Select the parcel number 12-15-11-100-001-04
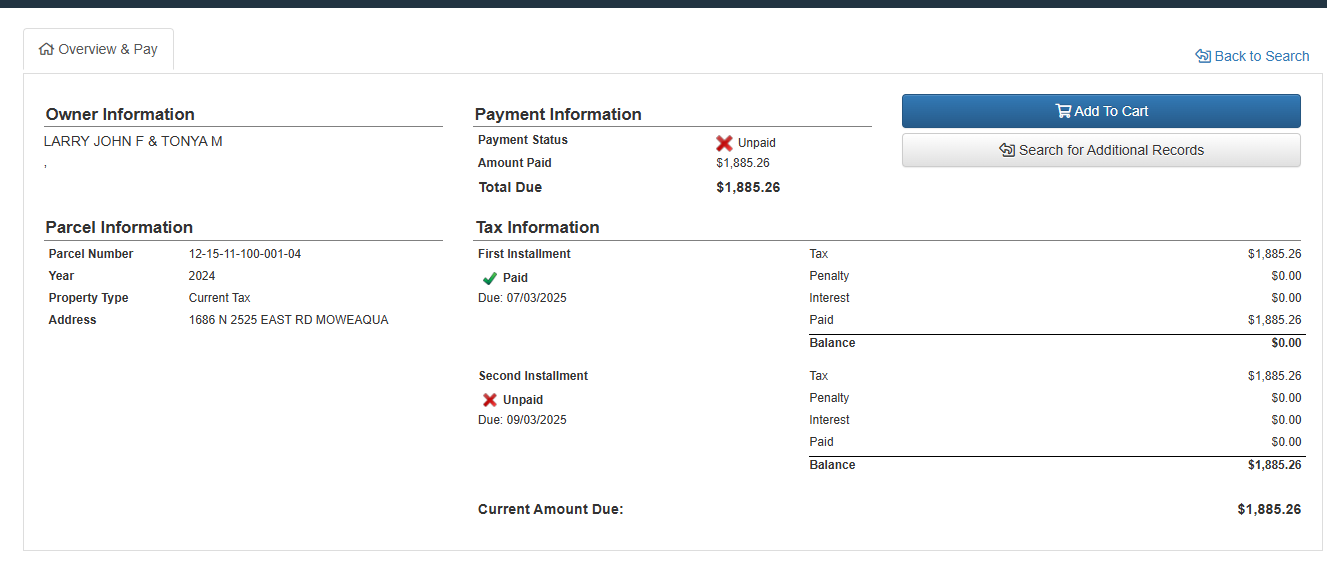This screenshot has height=562, width=1327. (245, 254)
